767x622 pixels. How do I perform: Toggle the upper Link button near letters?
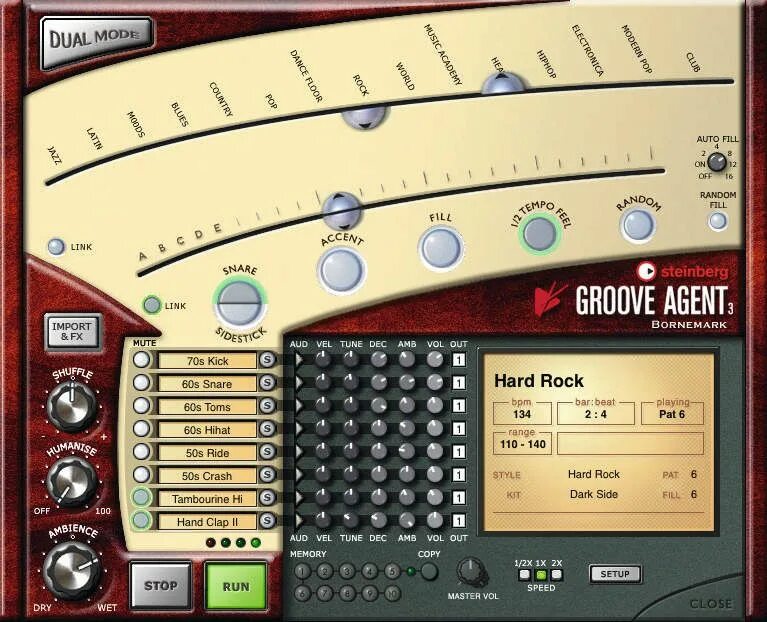[56, 246]
